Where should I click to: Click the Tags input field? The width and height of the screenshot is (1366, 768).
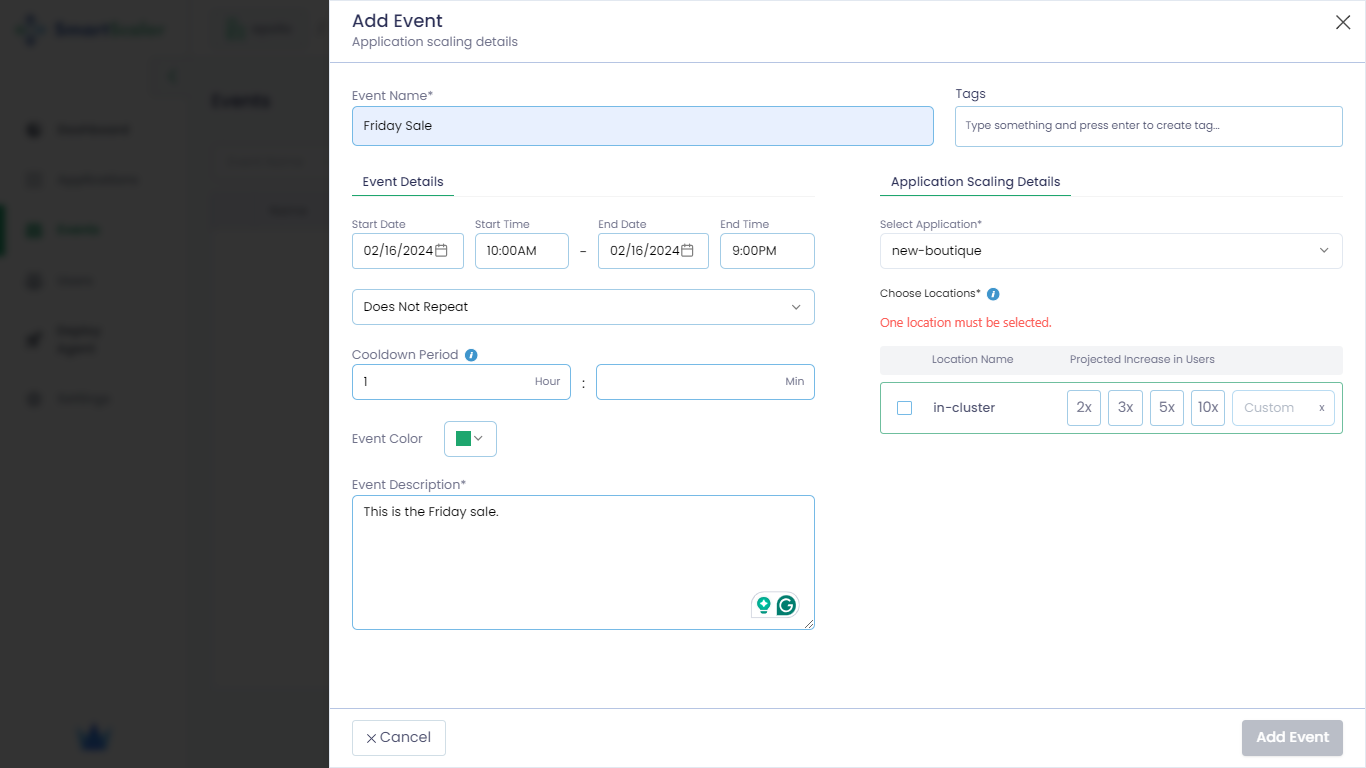[1149, 126]
